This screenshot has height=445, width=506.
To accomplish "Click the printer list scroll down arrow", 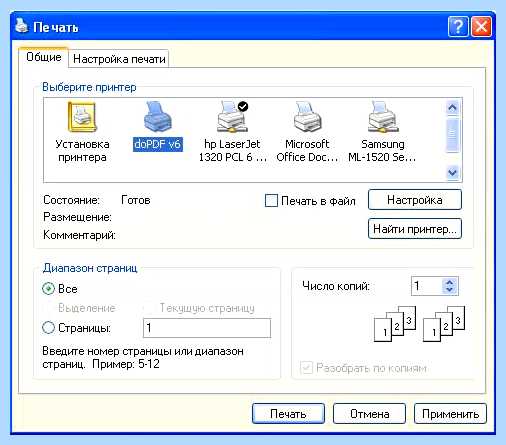I will pos(452,172).
